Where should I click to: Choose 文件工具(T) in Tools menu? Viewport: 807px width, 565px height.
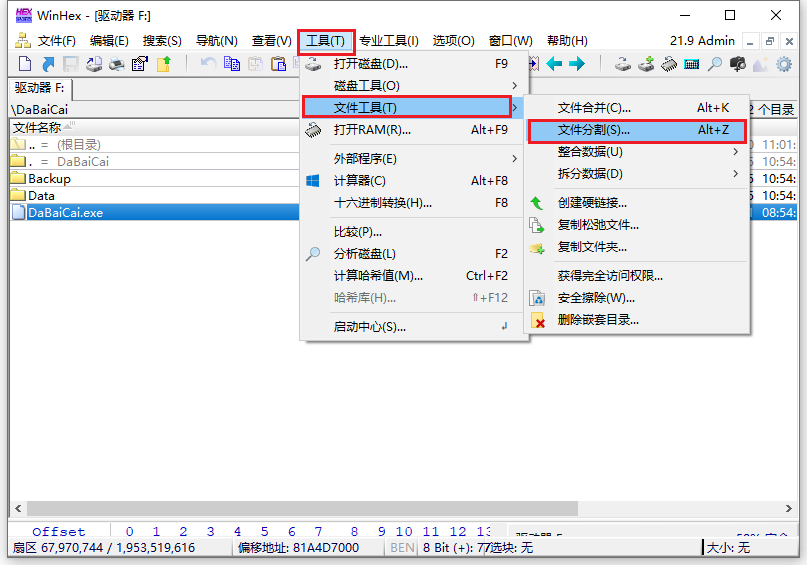click(410, 108)
